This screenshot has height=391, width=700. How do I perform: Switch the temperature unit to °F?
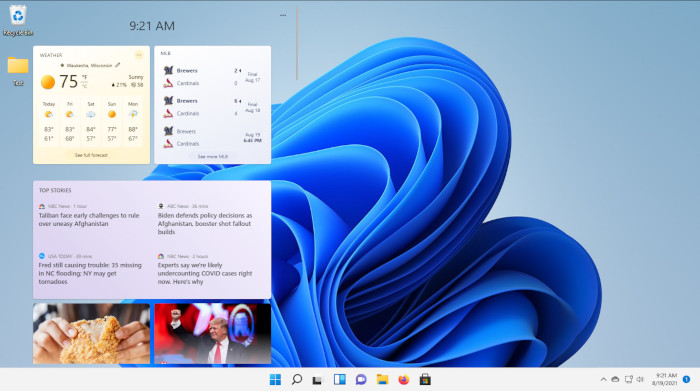click(84, 77)
